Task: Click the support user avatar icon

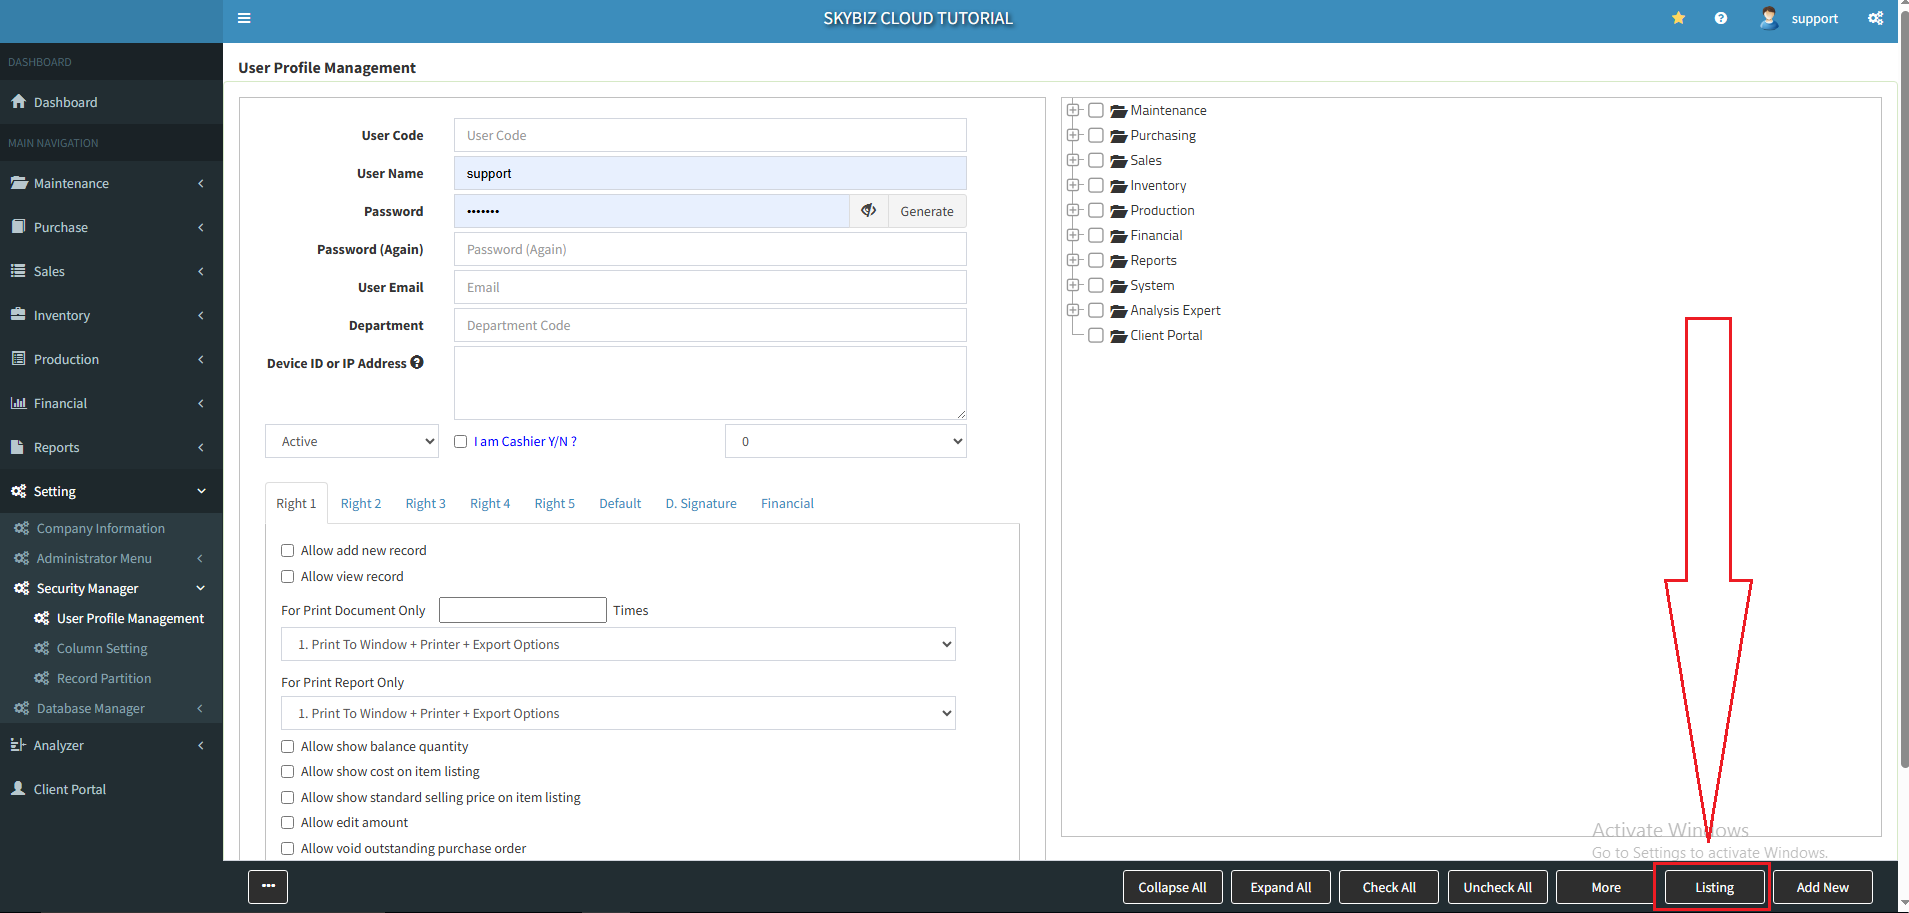Action: click(x=1768, y=18)
